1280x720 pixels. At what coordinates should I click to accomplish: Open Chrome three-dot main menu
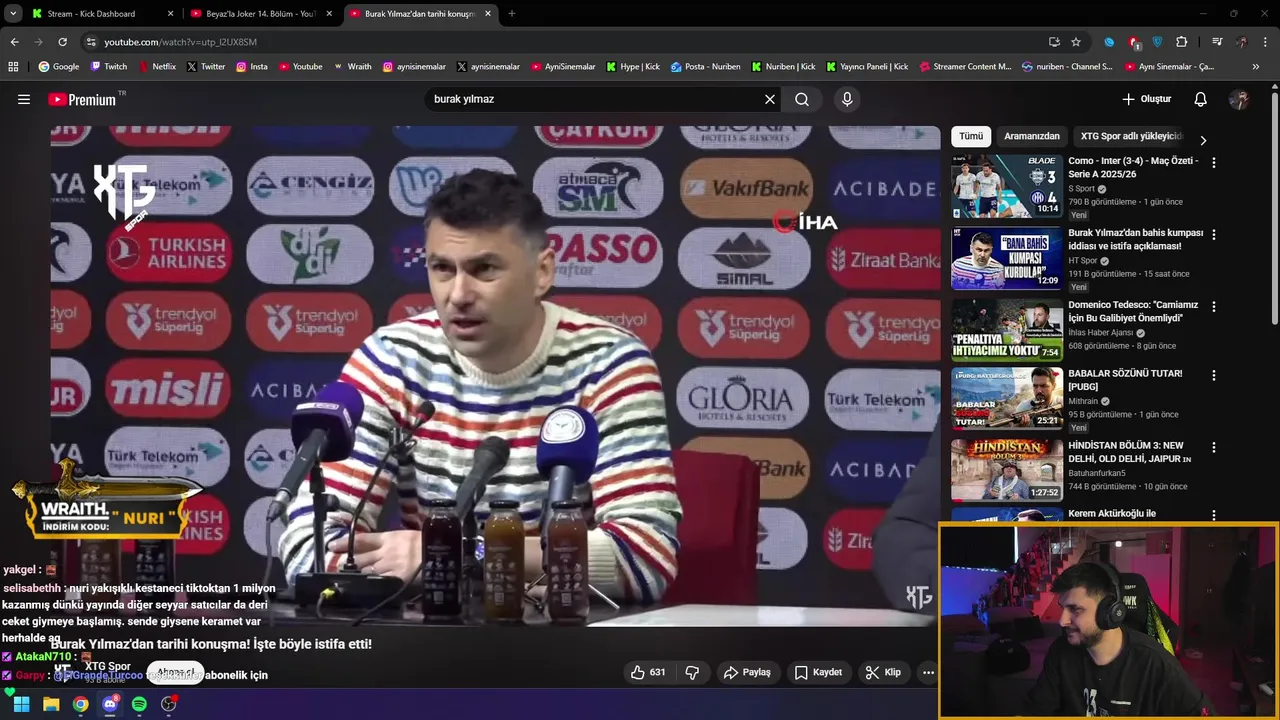click(x=1266, y=42)
